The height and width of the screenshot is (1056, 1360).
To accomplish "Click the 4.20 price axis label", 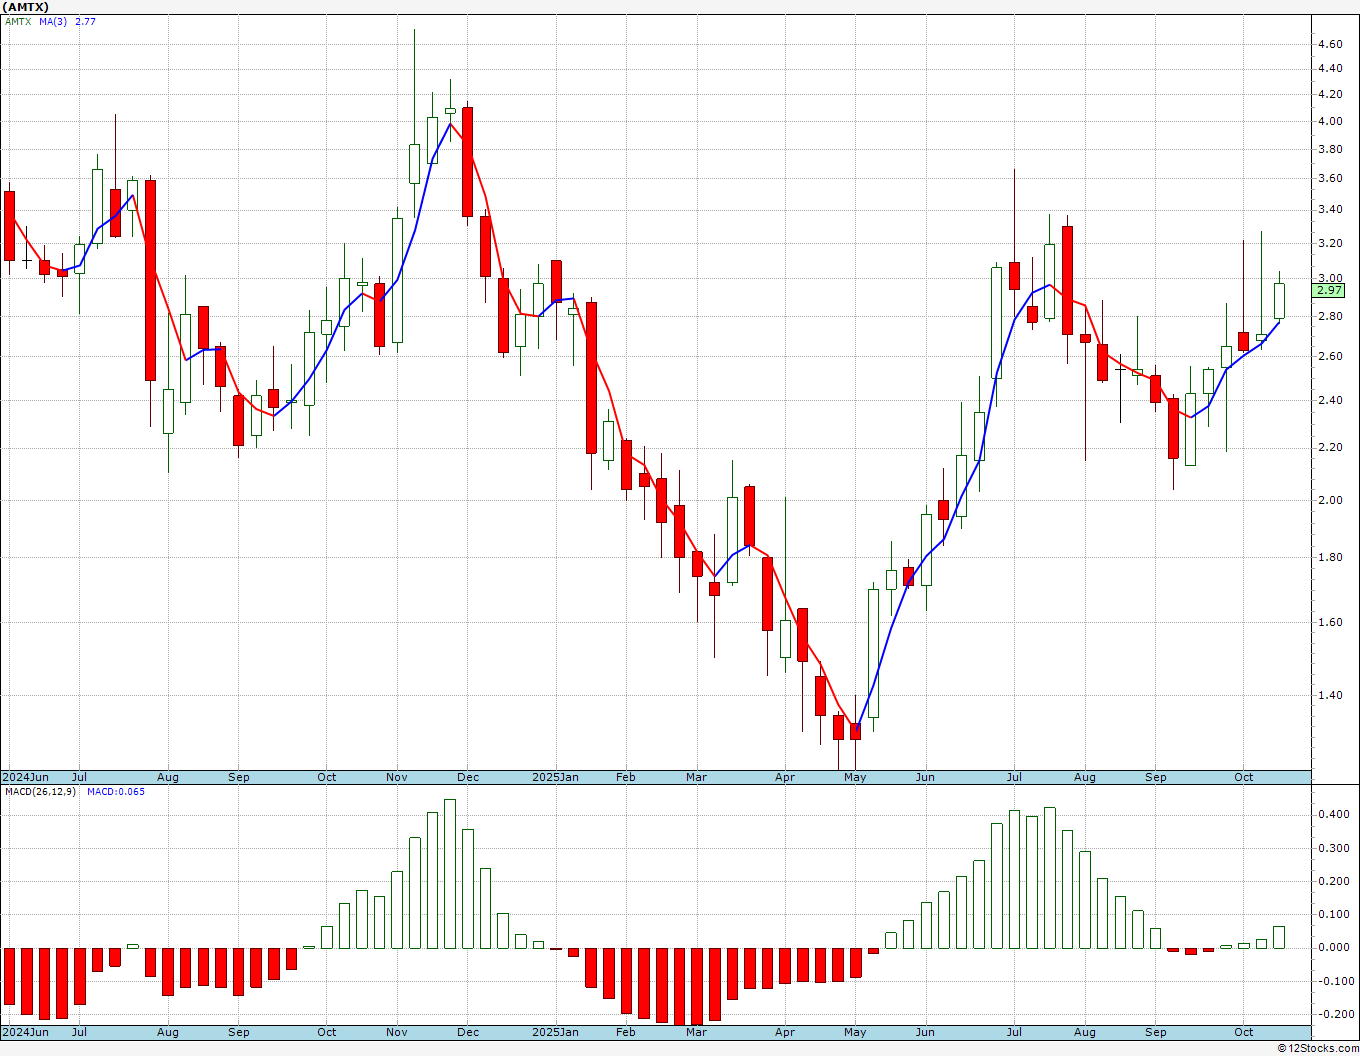I will [x=1330, y=95].
